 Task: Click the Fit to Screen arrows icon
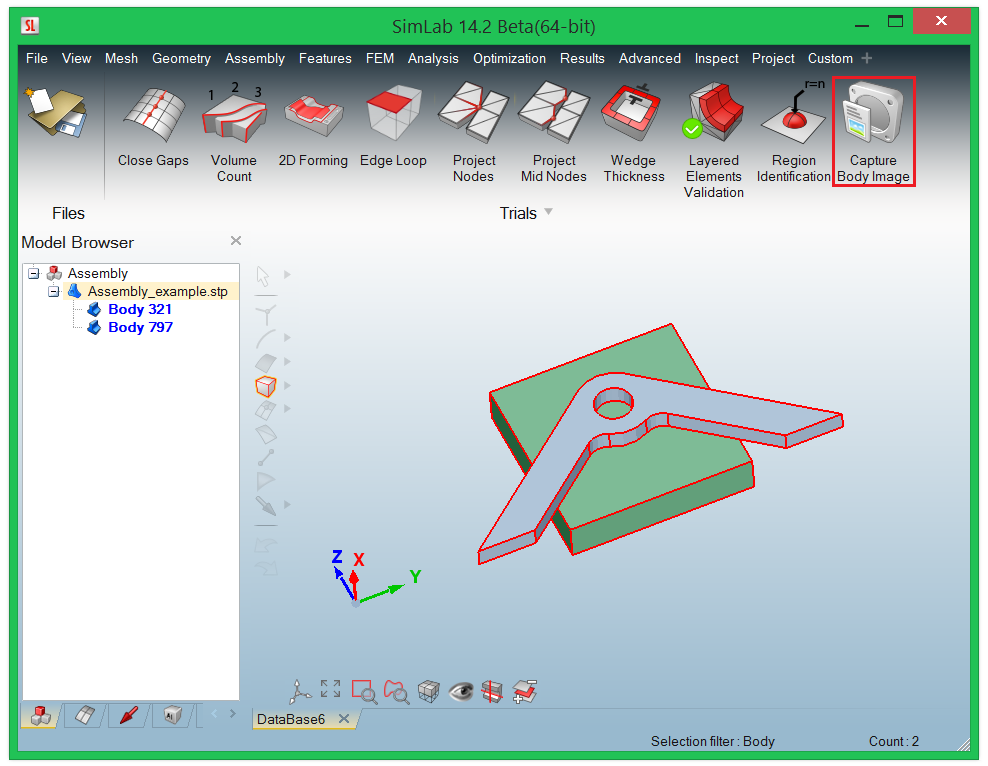tap(330, 689)
